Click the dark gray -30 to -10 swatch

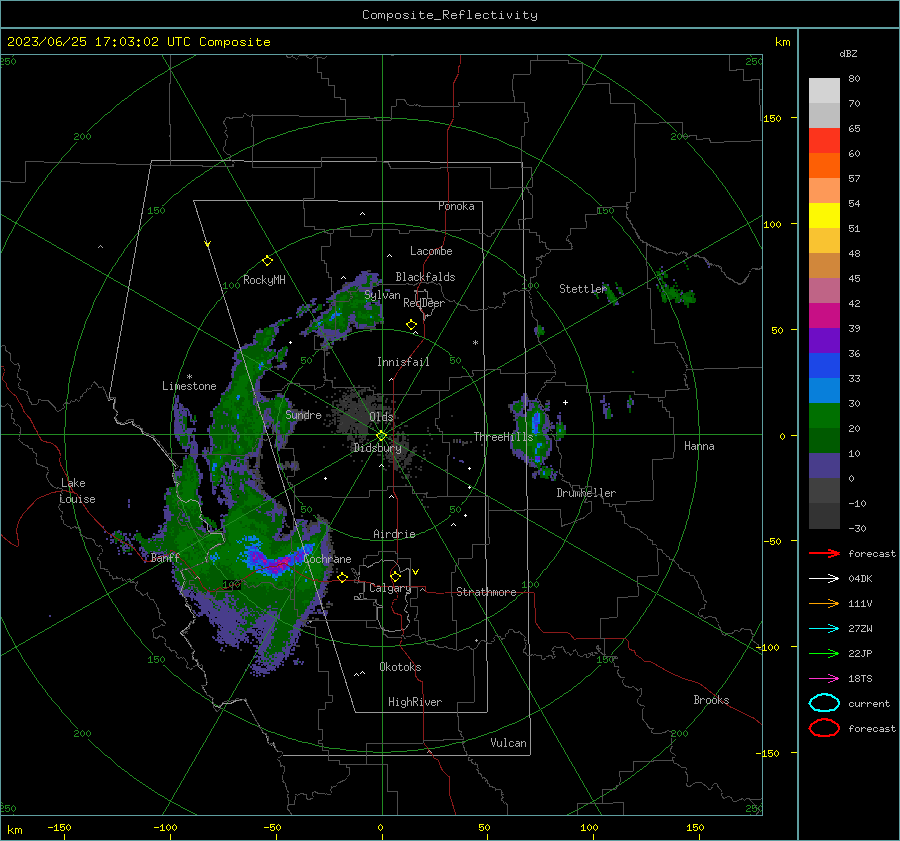[x=824, y=516]
